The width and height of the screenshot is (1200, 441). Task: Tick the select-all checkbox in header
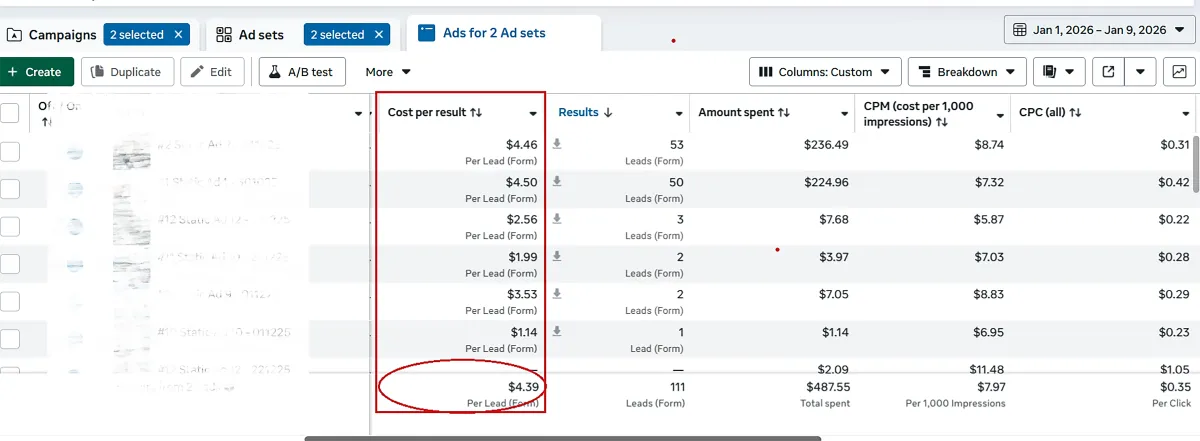10,113
